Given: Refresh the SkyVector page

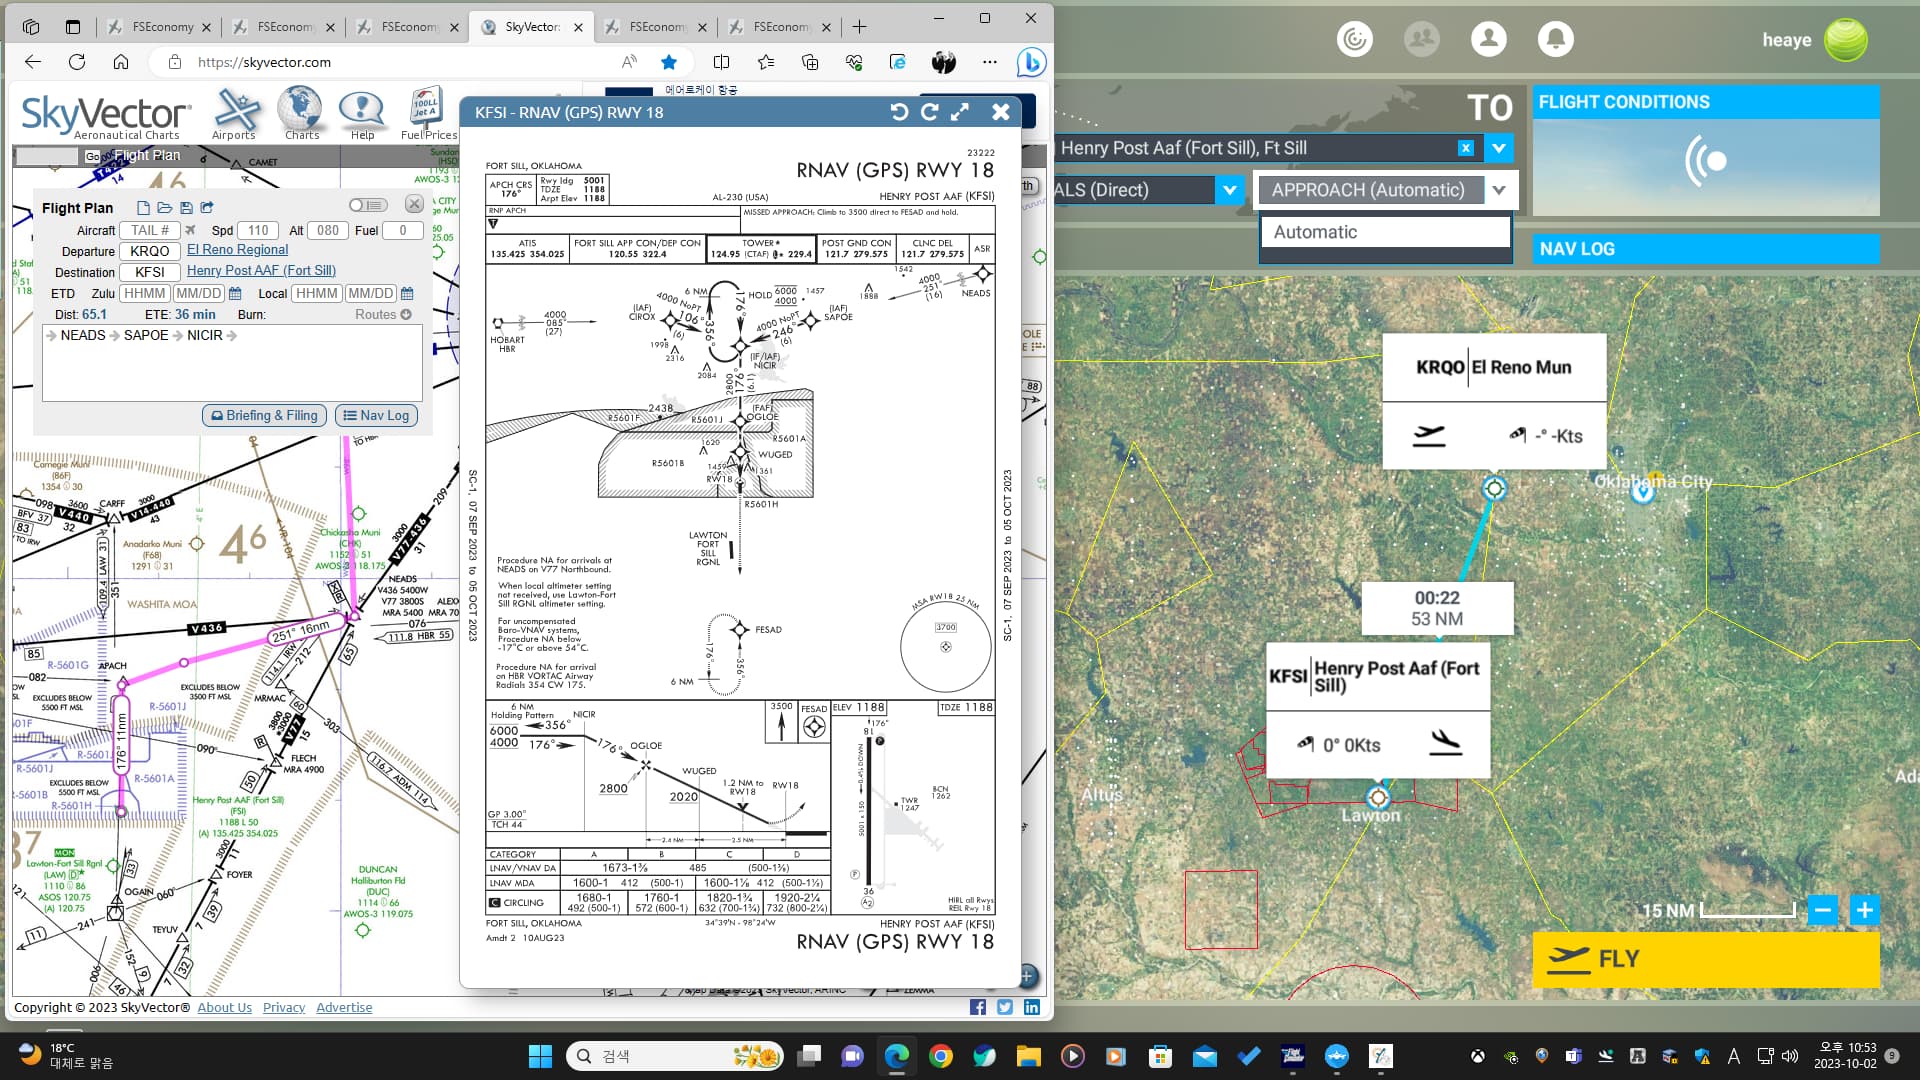Looking at the screenshot, I should tap(77, 62).
